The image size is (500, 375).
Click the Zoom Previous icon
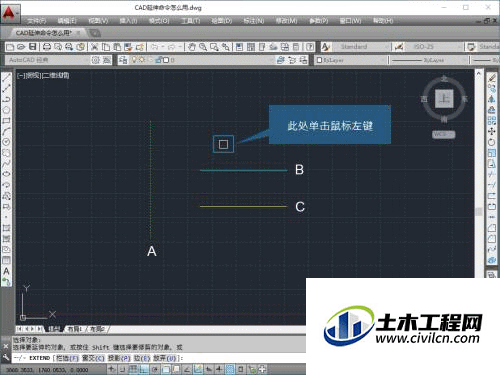pos(226,47)
